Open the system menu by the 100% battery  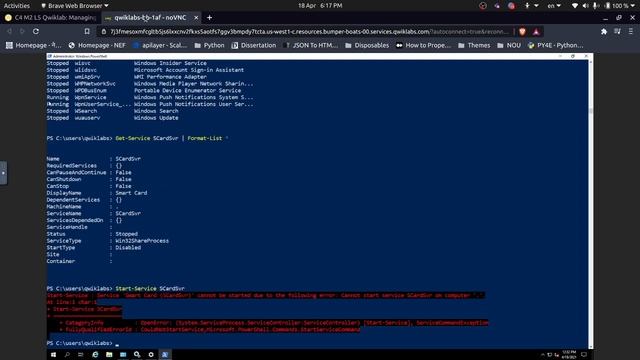(x=621, y=6)
